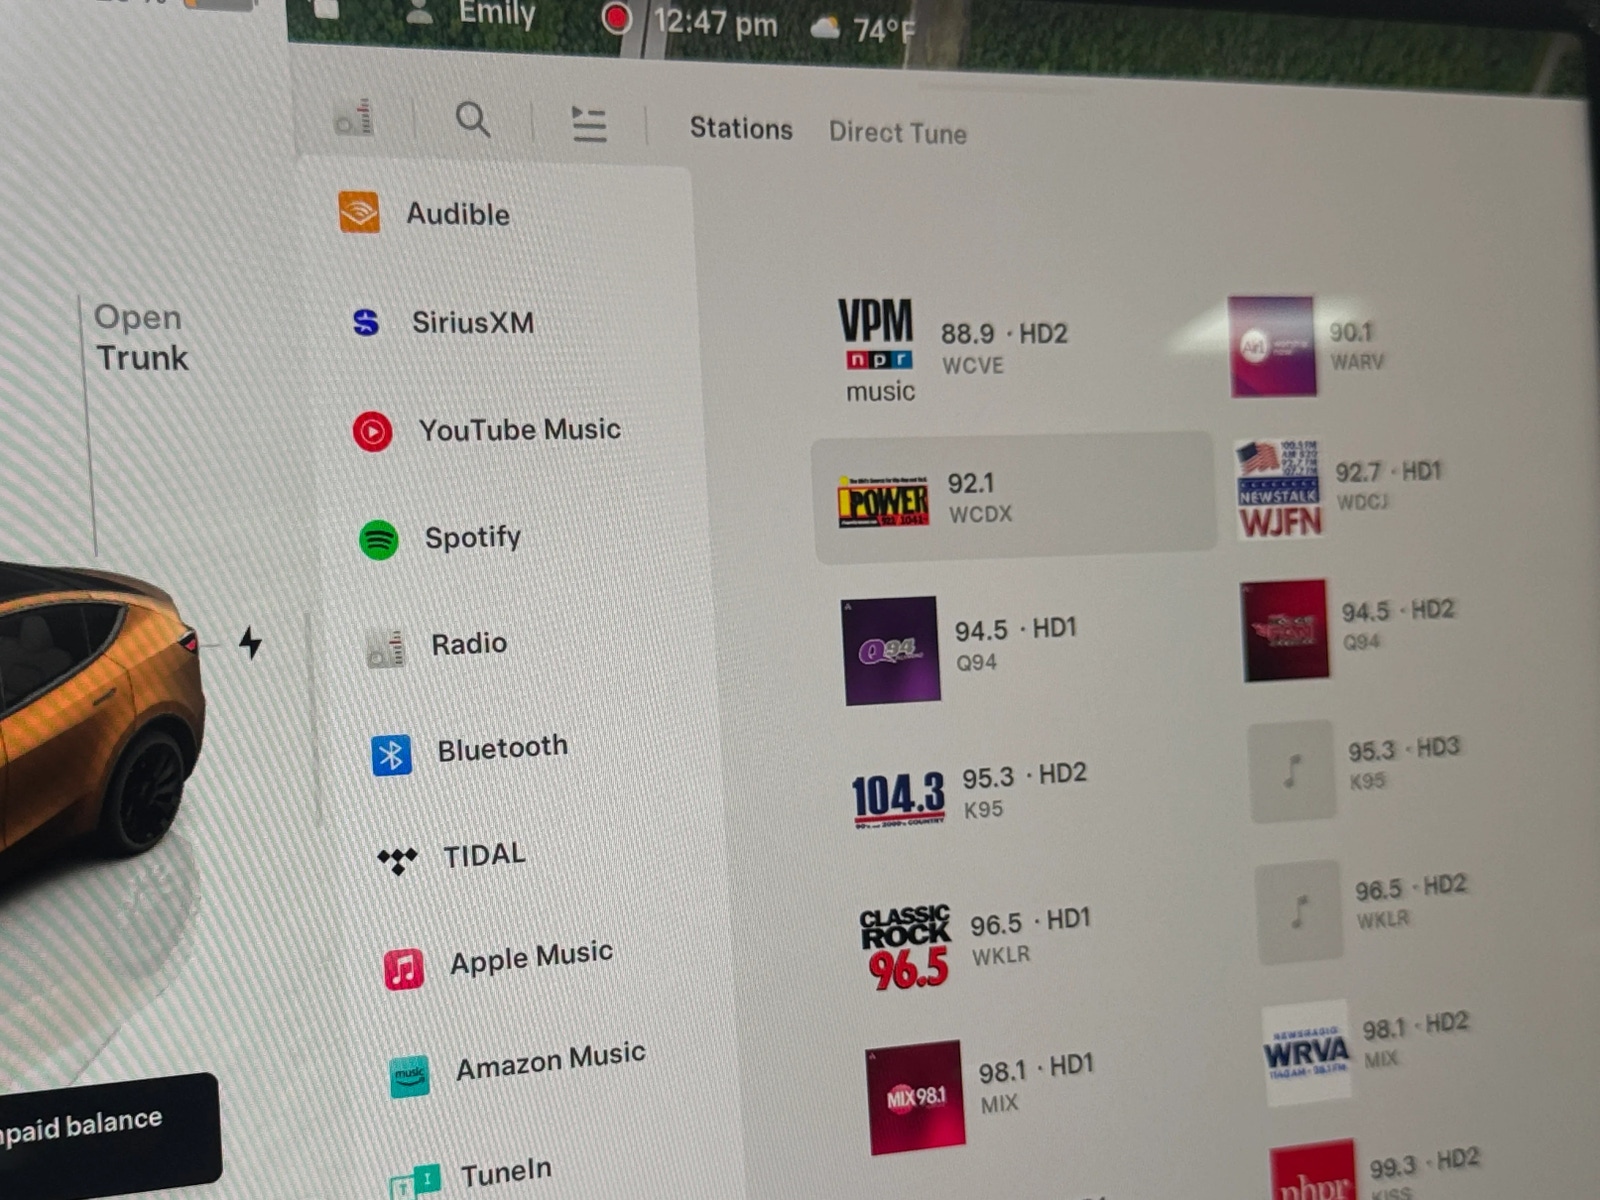1600x1200 pixels.
Task: Play MIX 98.1 HD1 station logo
Action: pos(915,1097)
